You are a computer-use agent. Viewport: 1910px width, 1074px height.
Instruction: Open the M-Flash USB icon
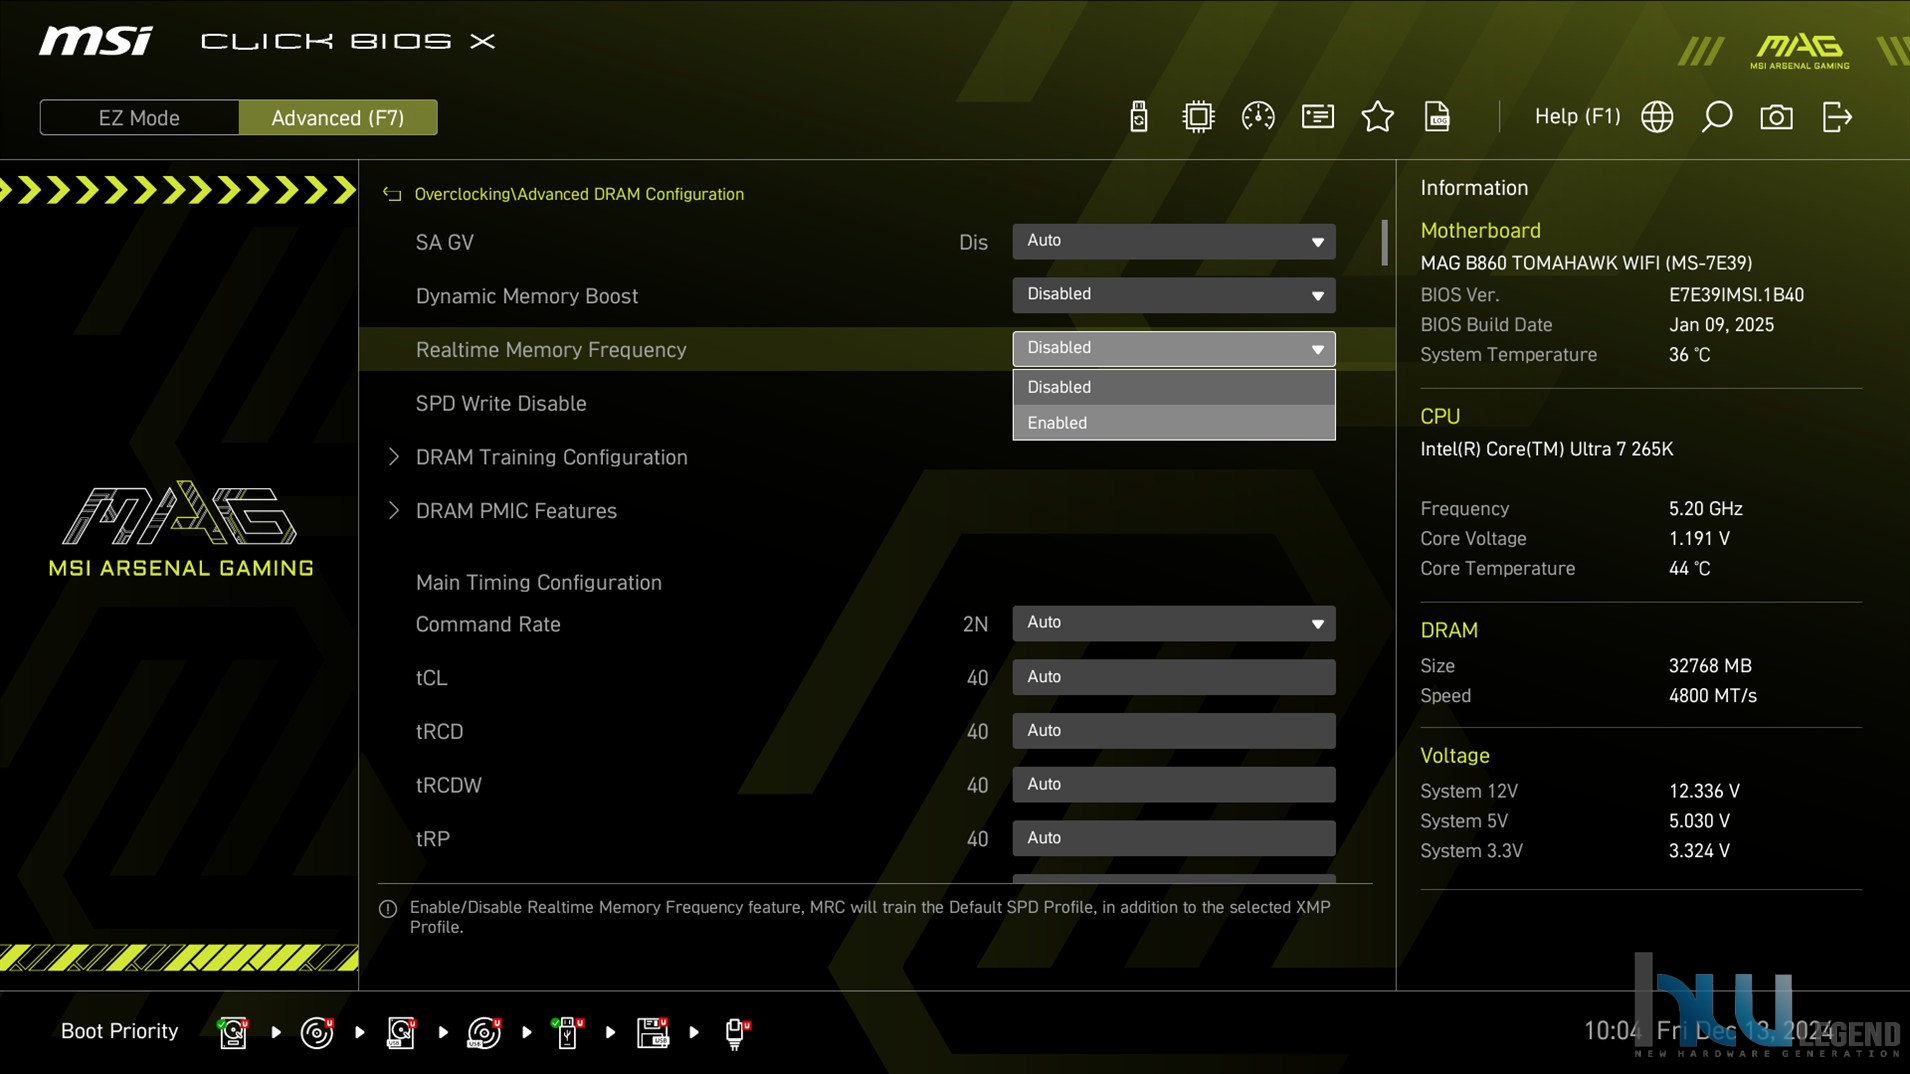pos(1138,117)
